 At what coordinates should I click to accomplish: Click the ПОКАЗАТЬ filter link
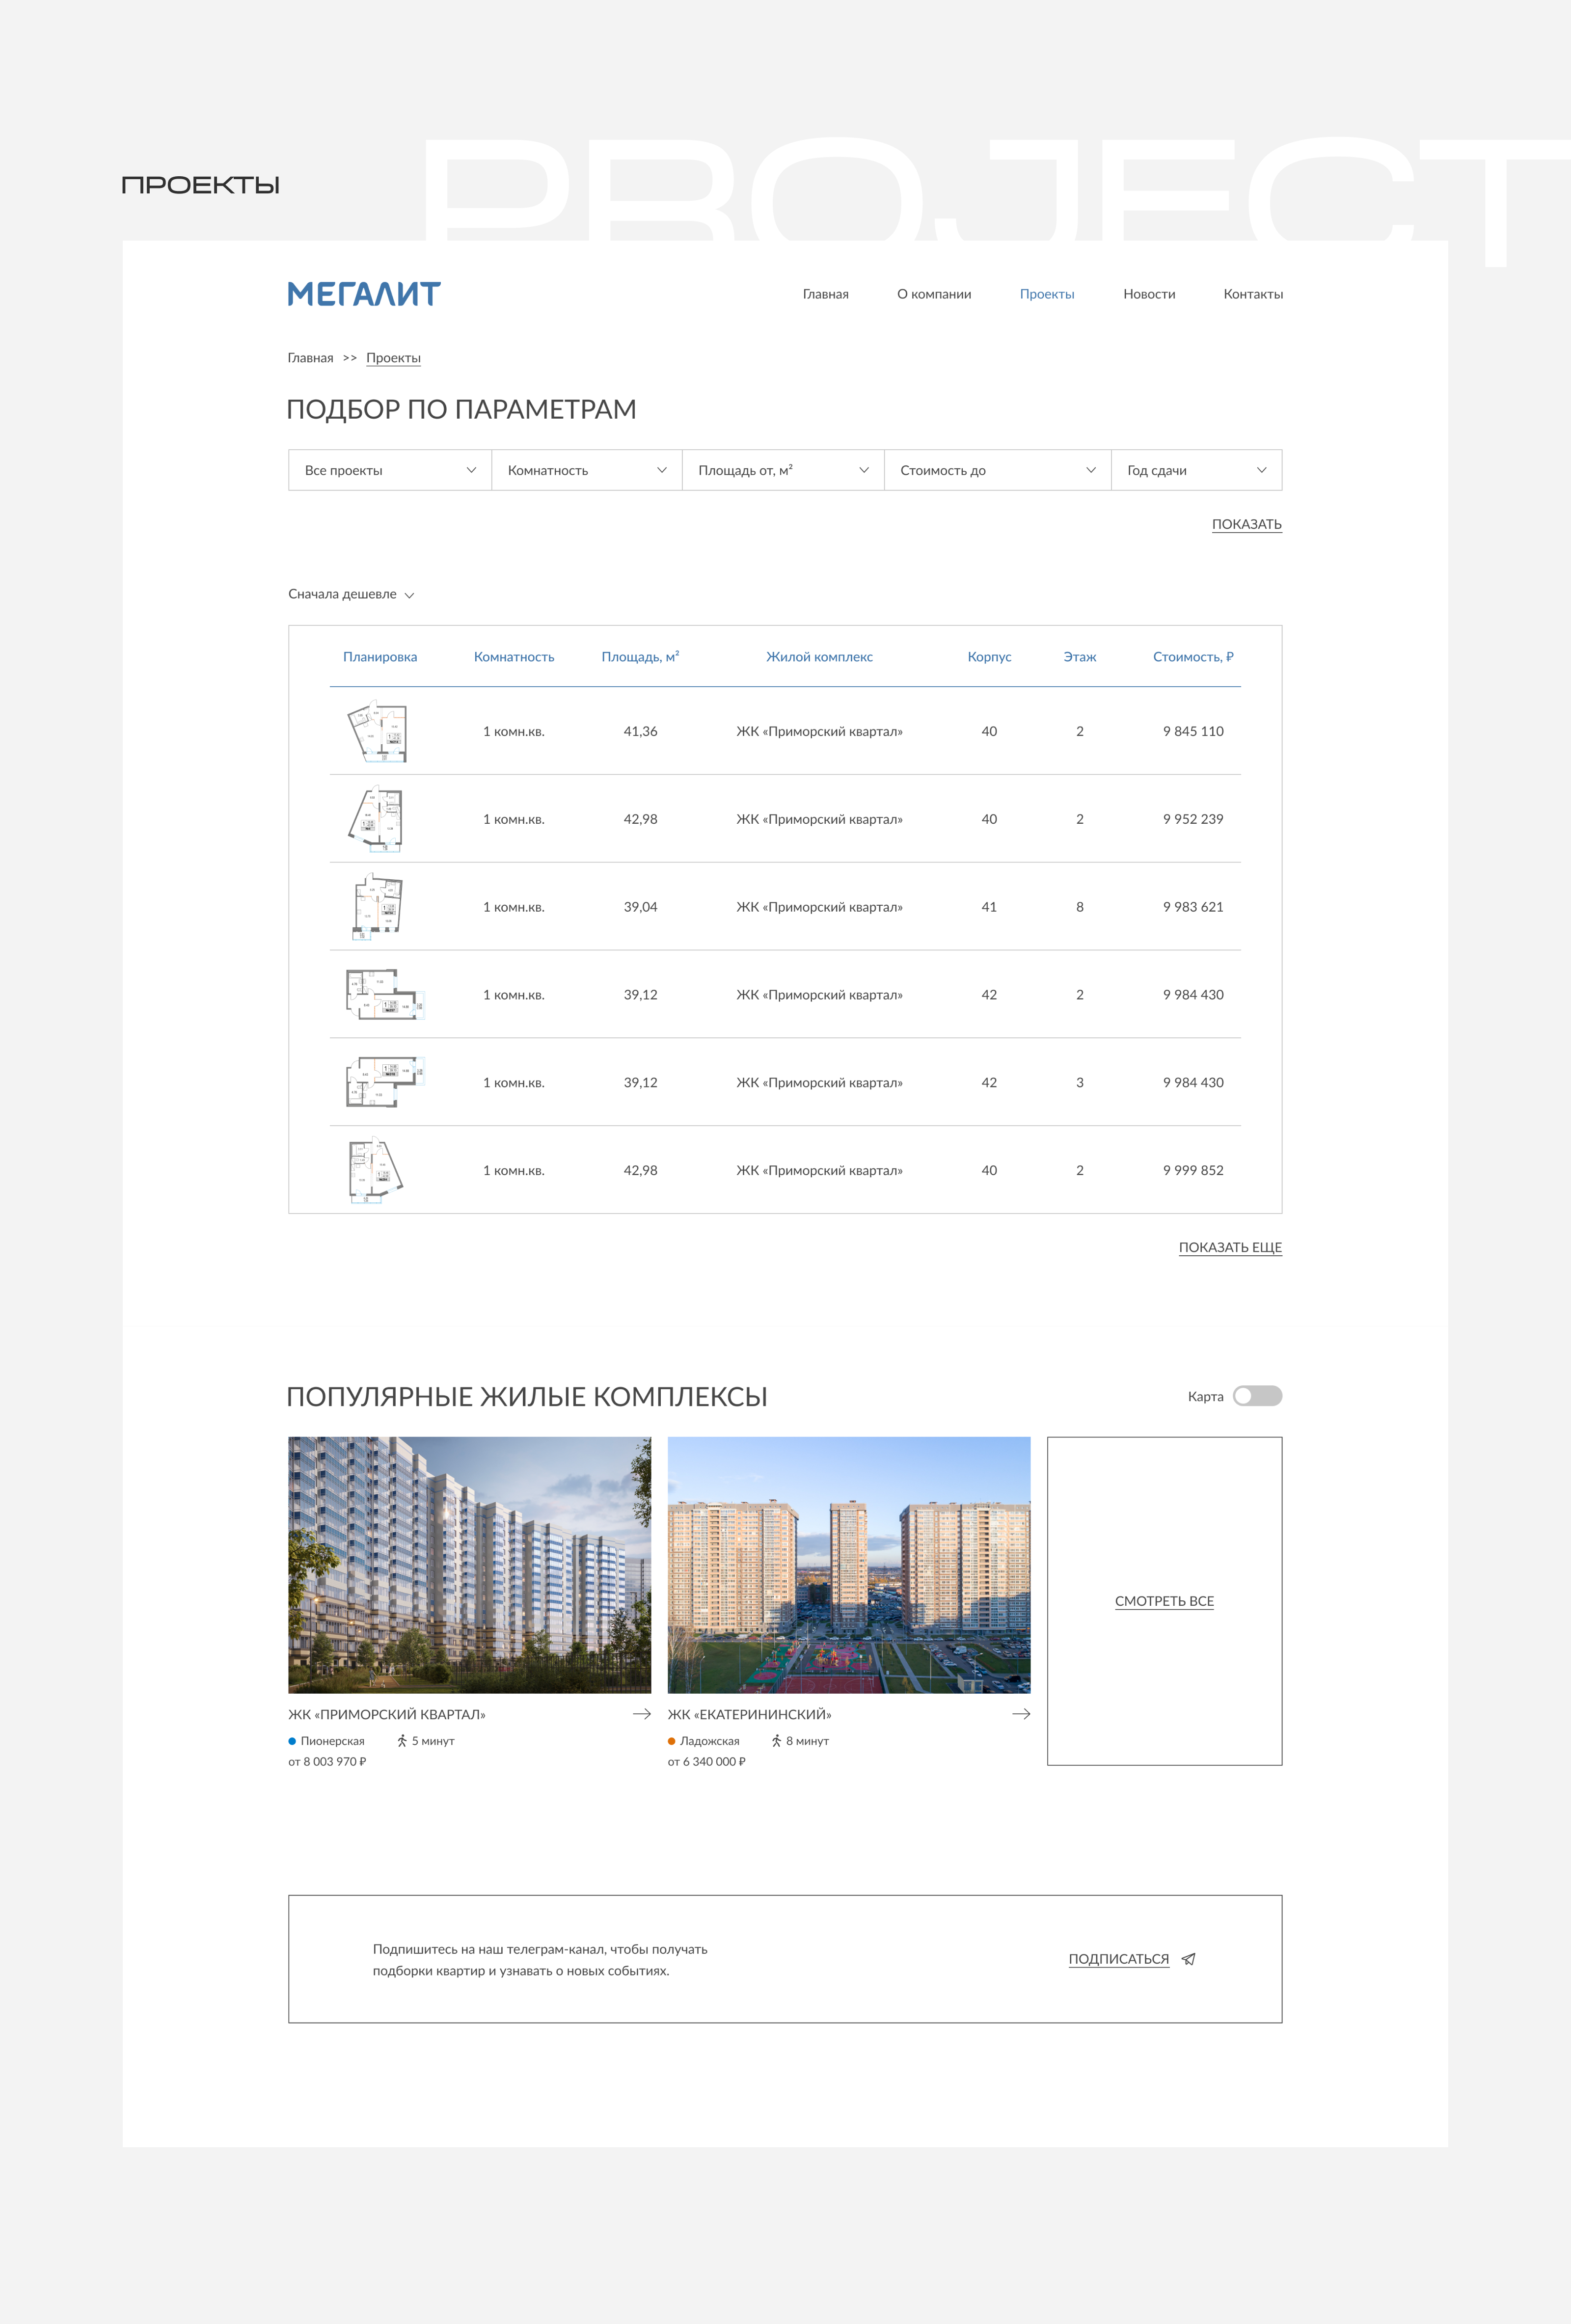(x=1246, y=524)
